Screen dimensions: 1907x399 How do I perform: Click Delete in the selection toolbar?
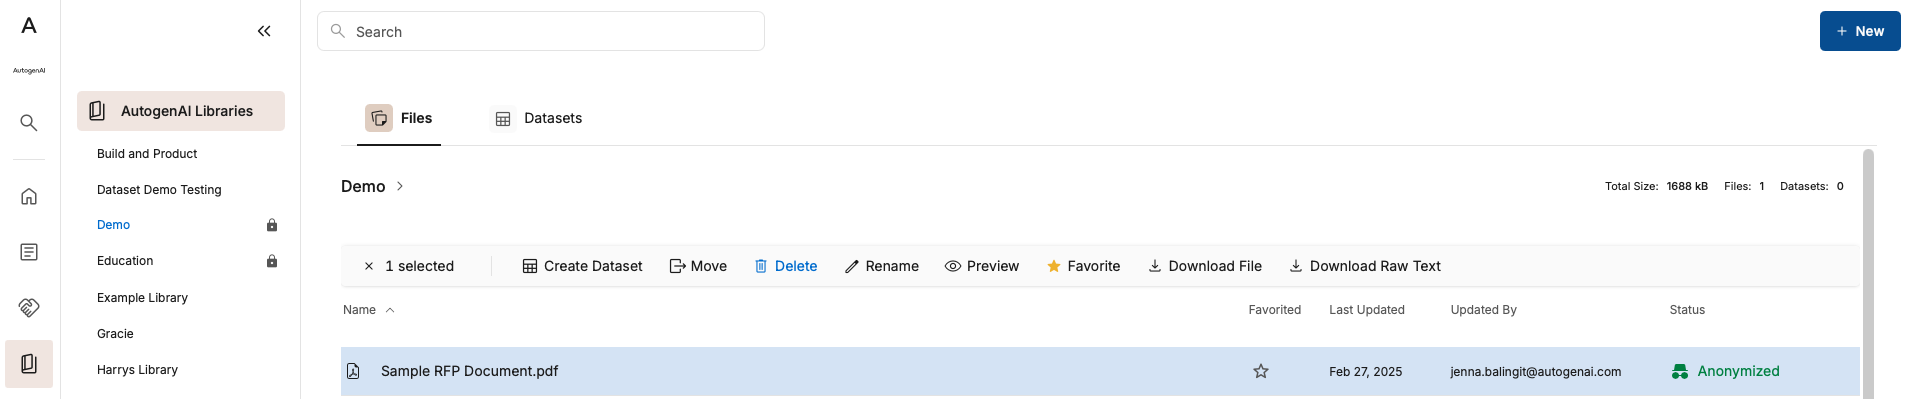point(785,266)
